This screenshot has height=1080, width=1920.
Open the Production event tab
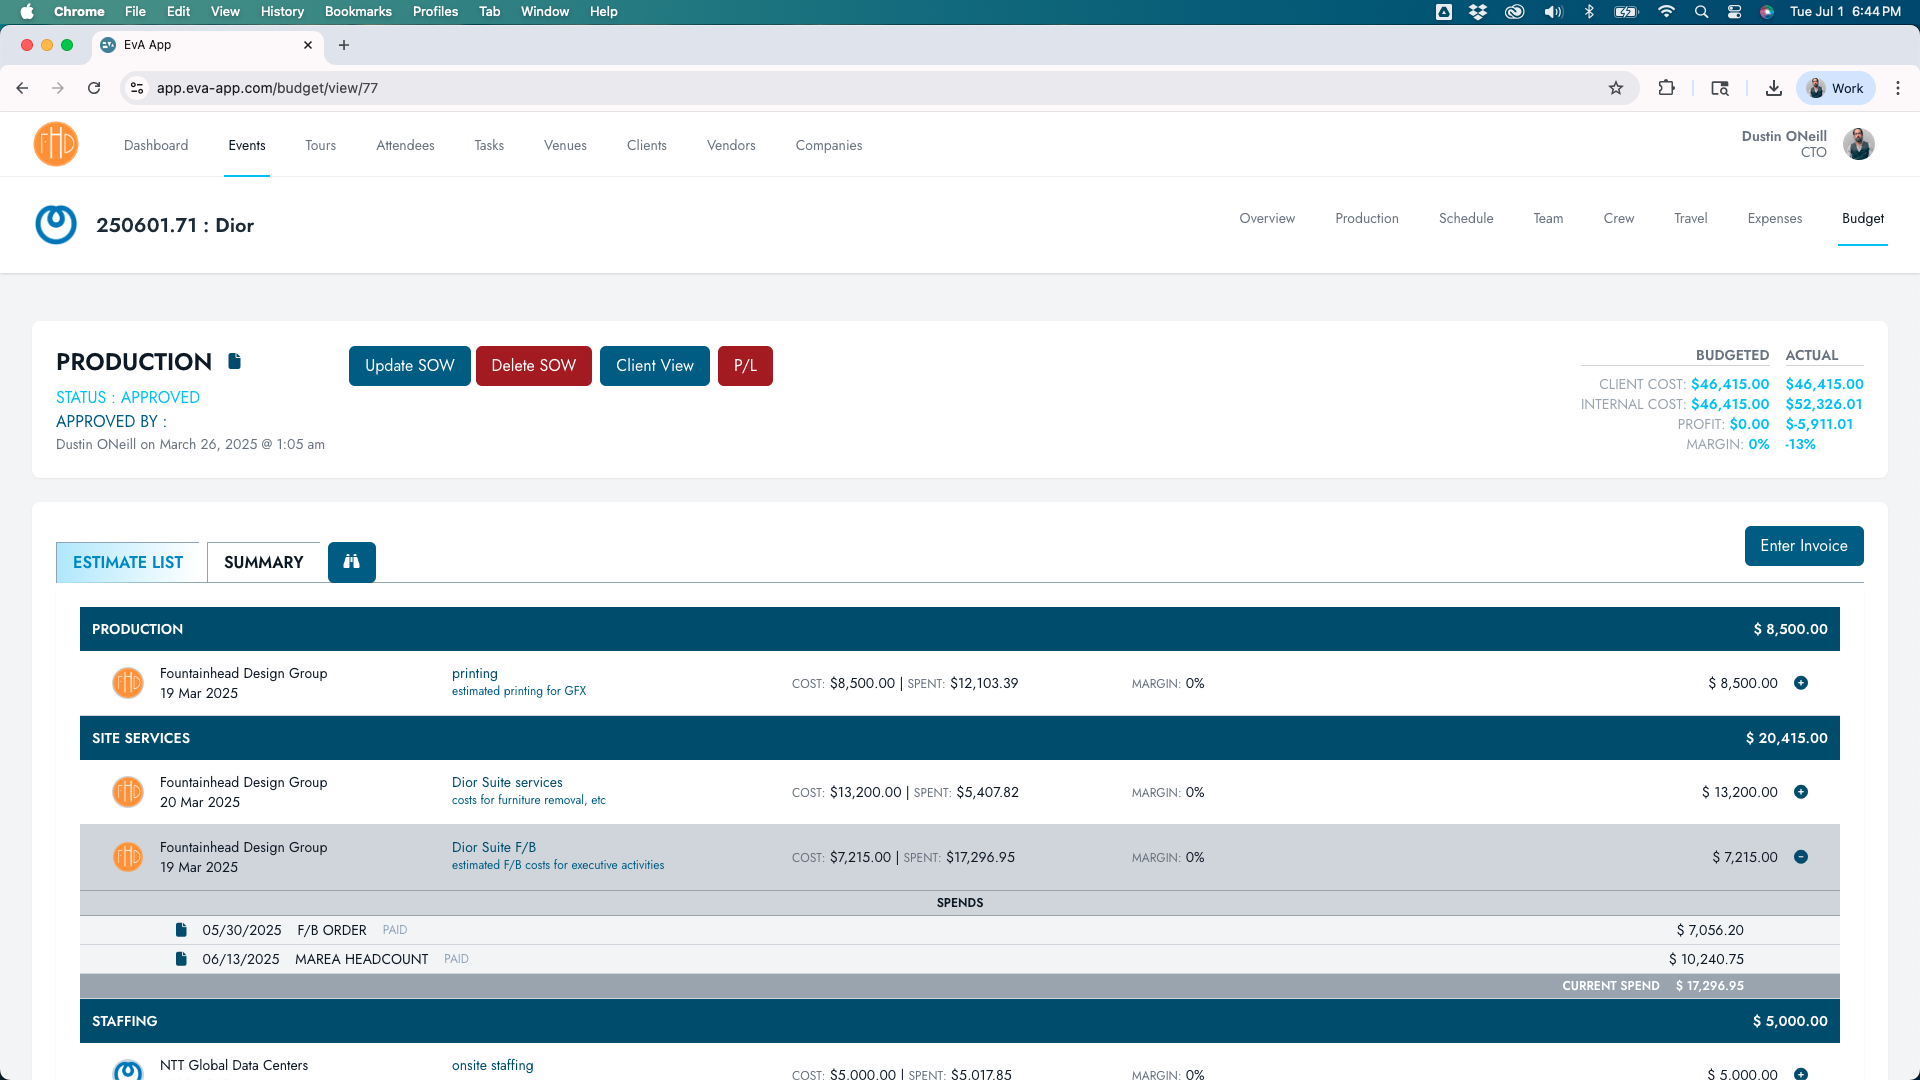coord(1367,218)
